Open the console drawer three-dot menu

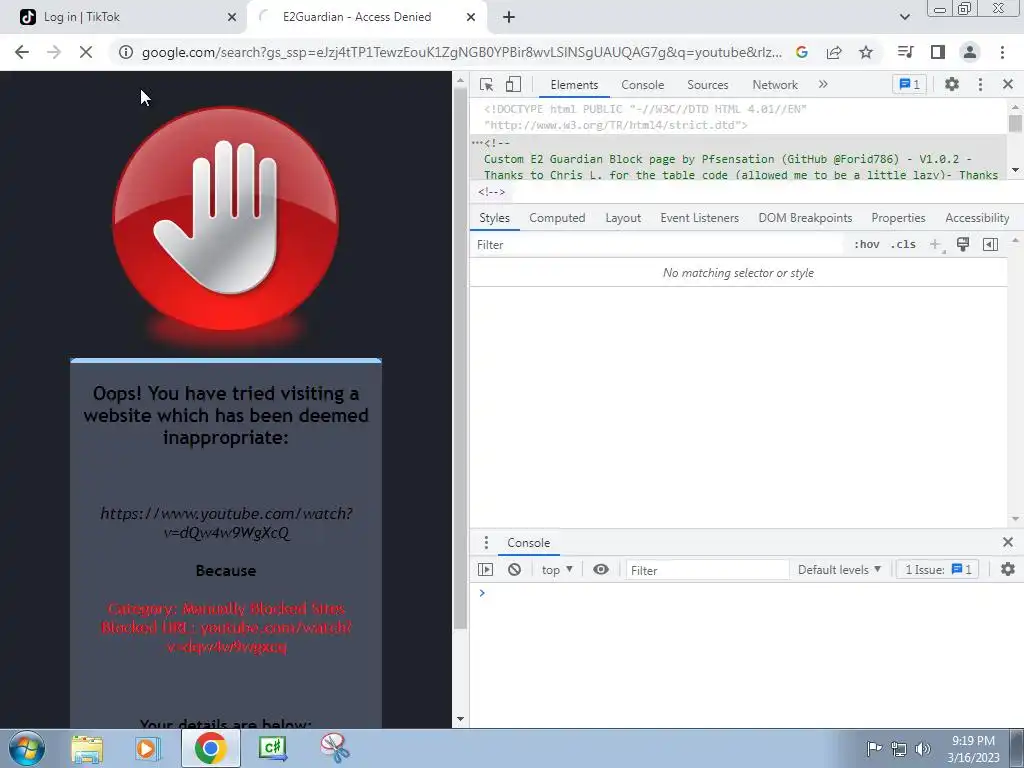[486, 543]
